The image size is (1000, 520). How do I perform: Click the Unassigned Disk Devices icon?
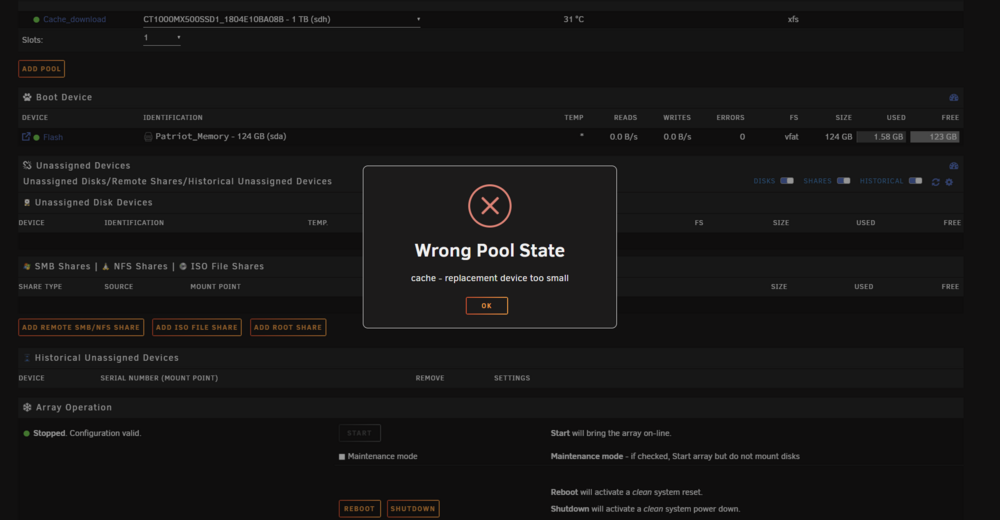pos(27,202)
